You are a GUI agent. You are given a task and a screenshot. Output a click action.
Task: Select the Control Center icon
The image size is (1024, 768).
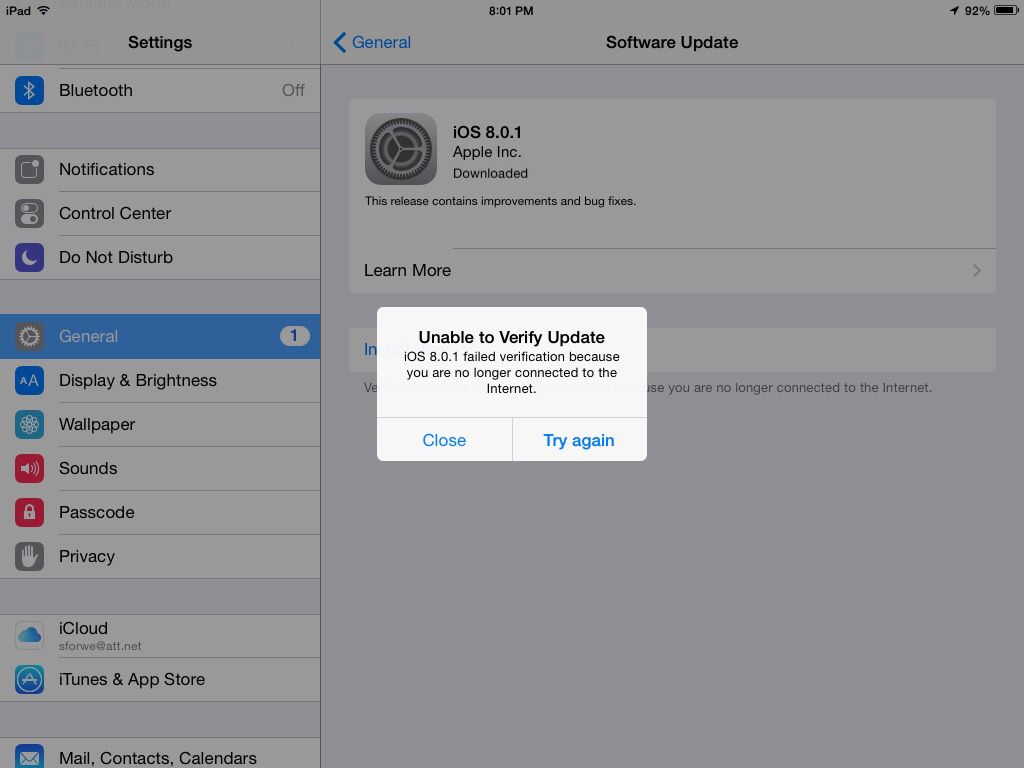pos(29,214)
